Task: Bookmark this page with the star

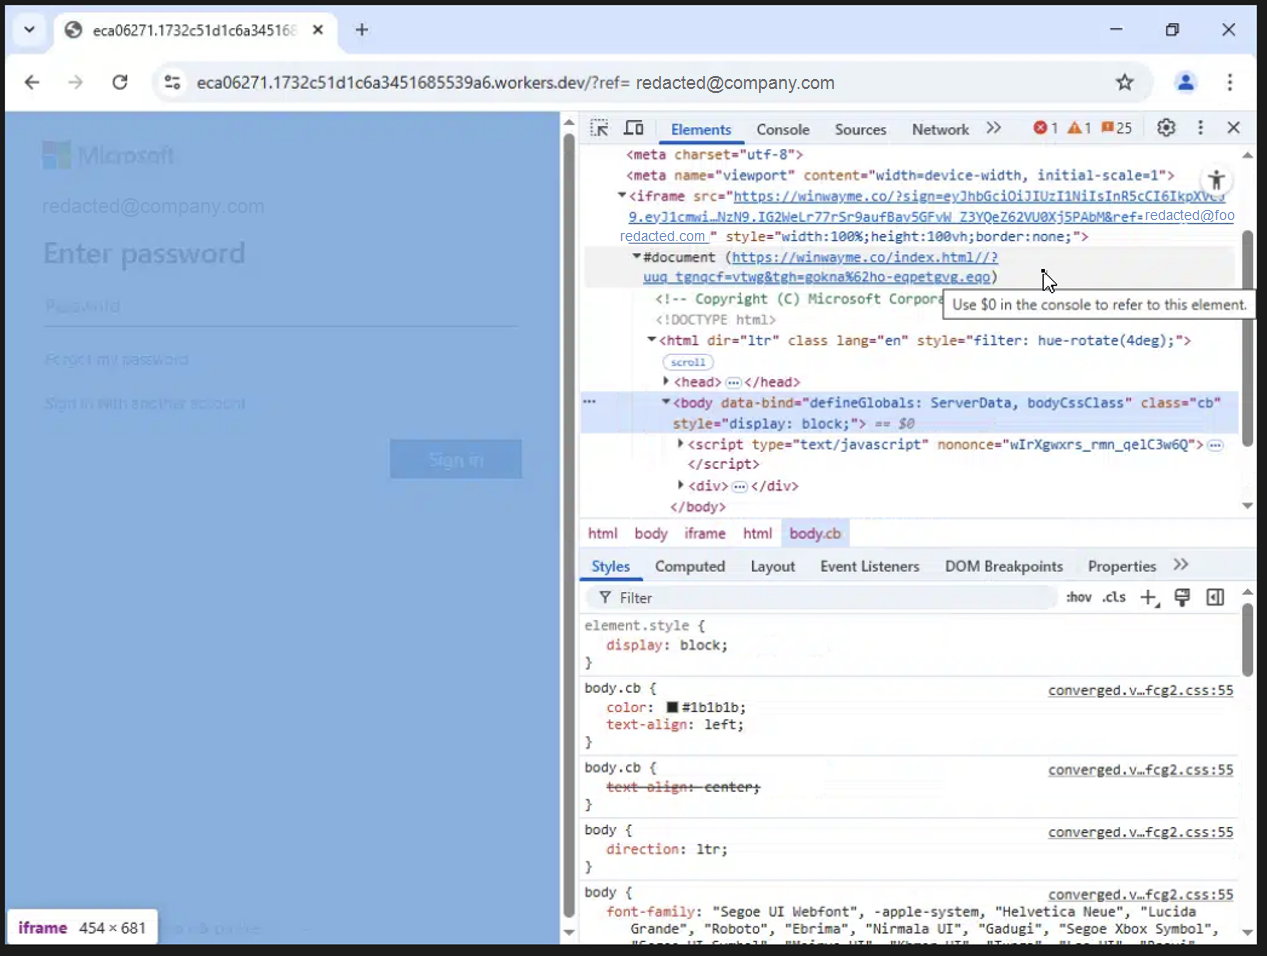Action: click(x=1125, y=82)
